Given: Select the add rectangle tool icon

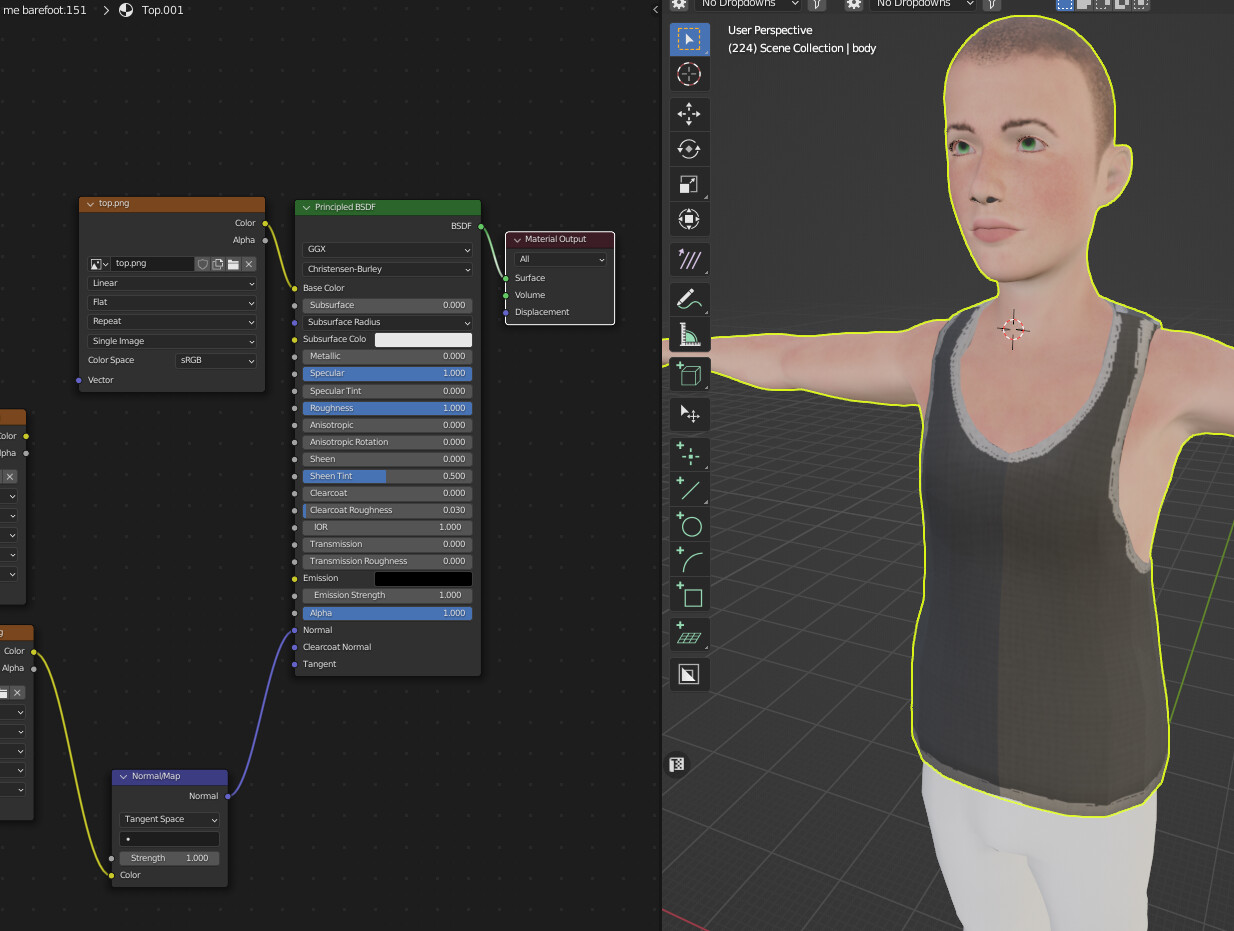Looking at the screenshot, I should click(689, 594).
